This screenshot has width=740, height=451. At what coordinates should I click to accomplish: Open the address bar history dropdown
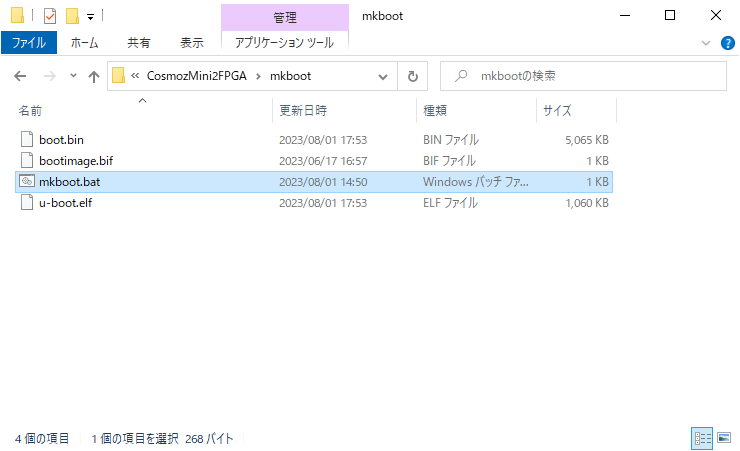coord(383,76)
